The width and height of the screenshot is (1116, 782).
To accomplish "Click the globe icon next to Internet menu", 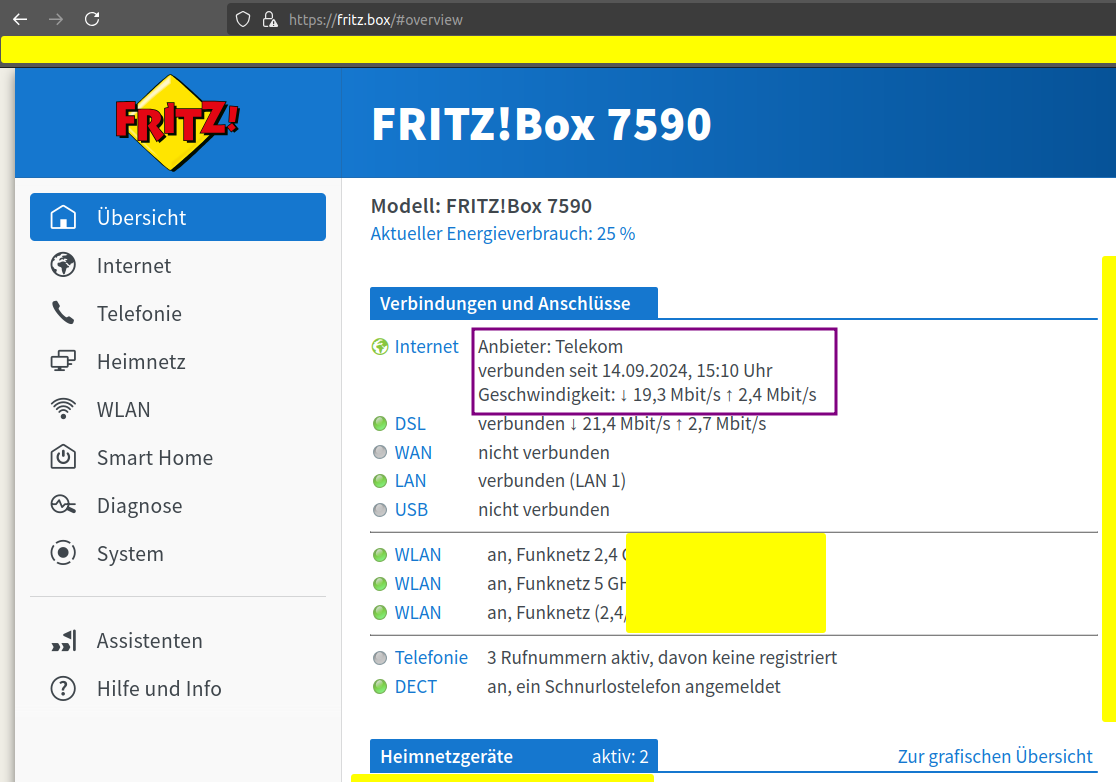I will coord(63,265).
